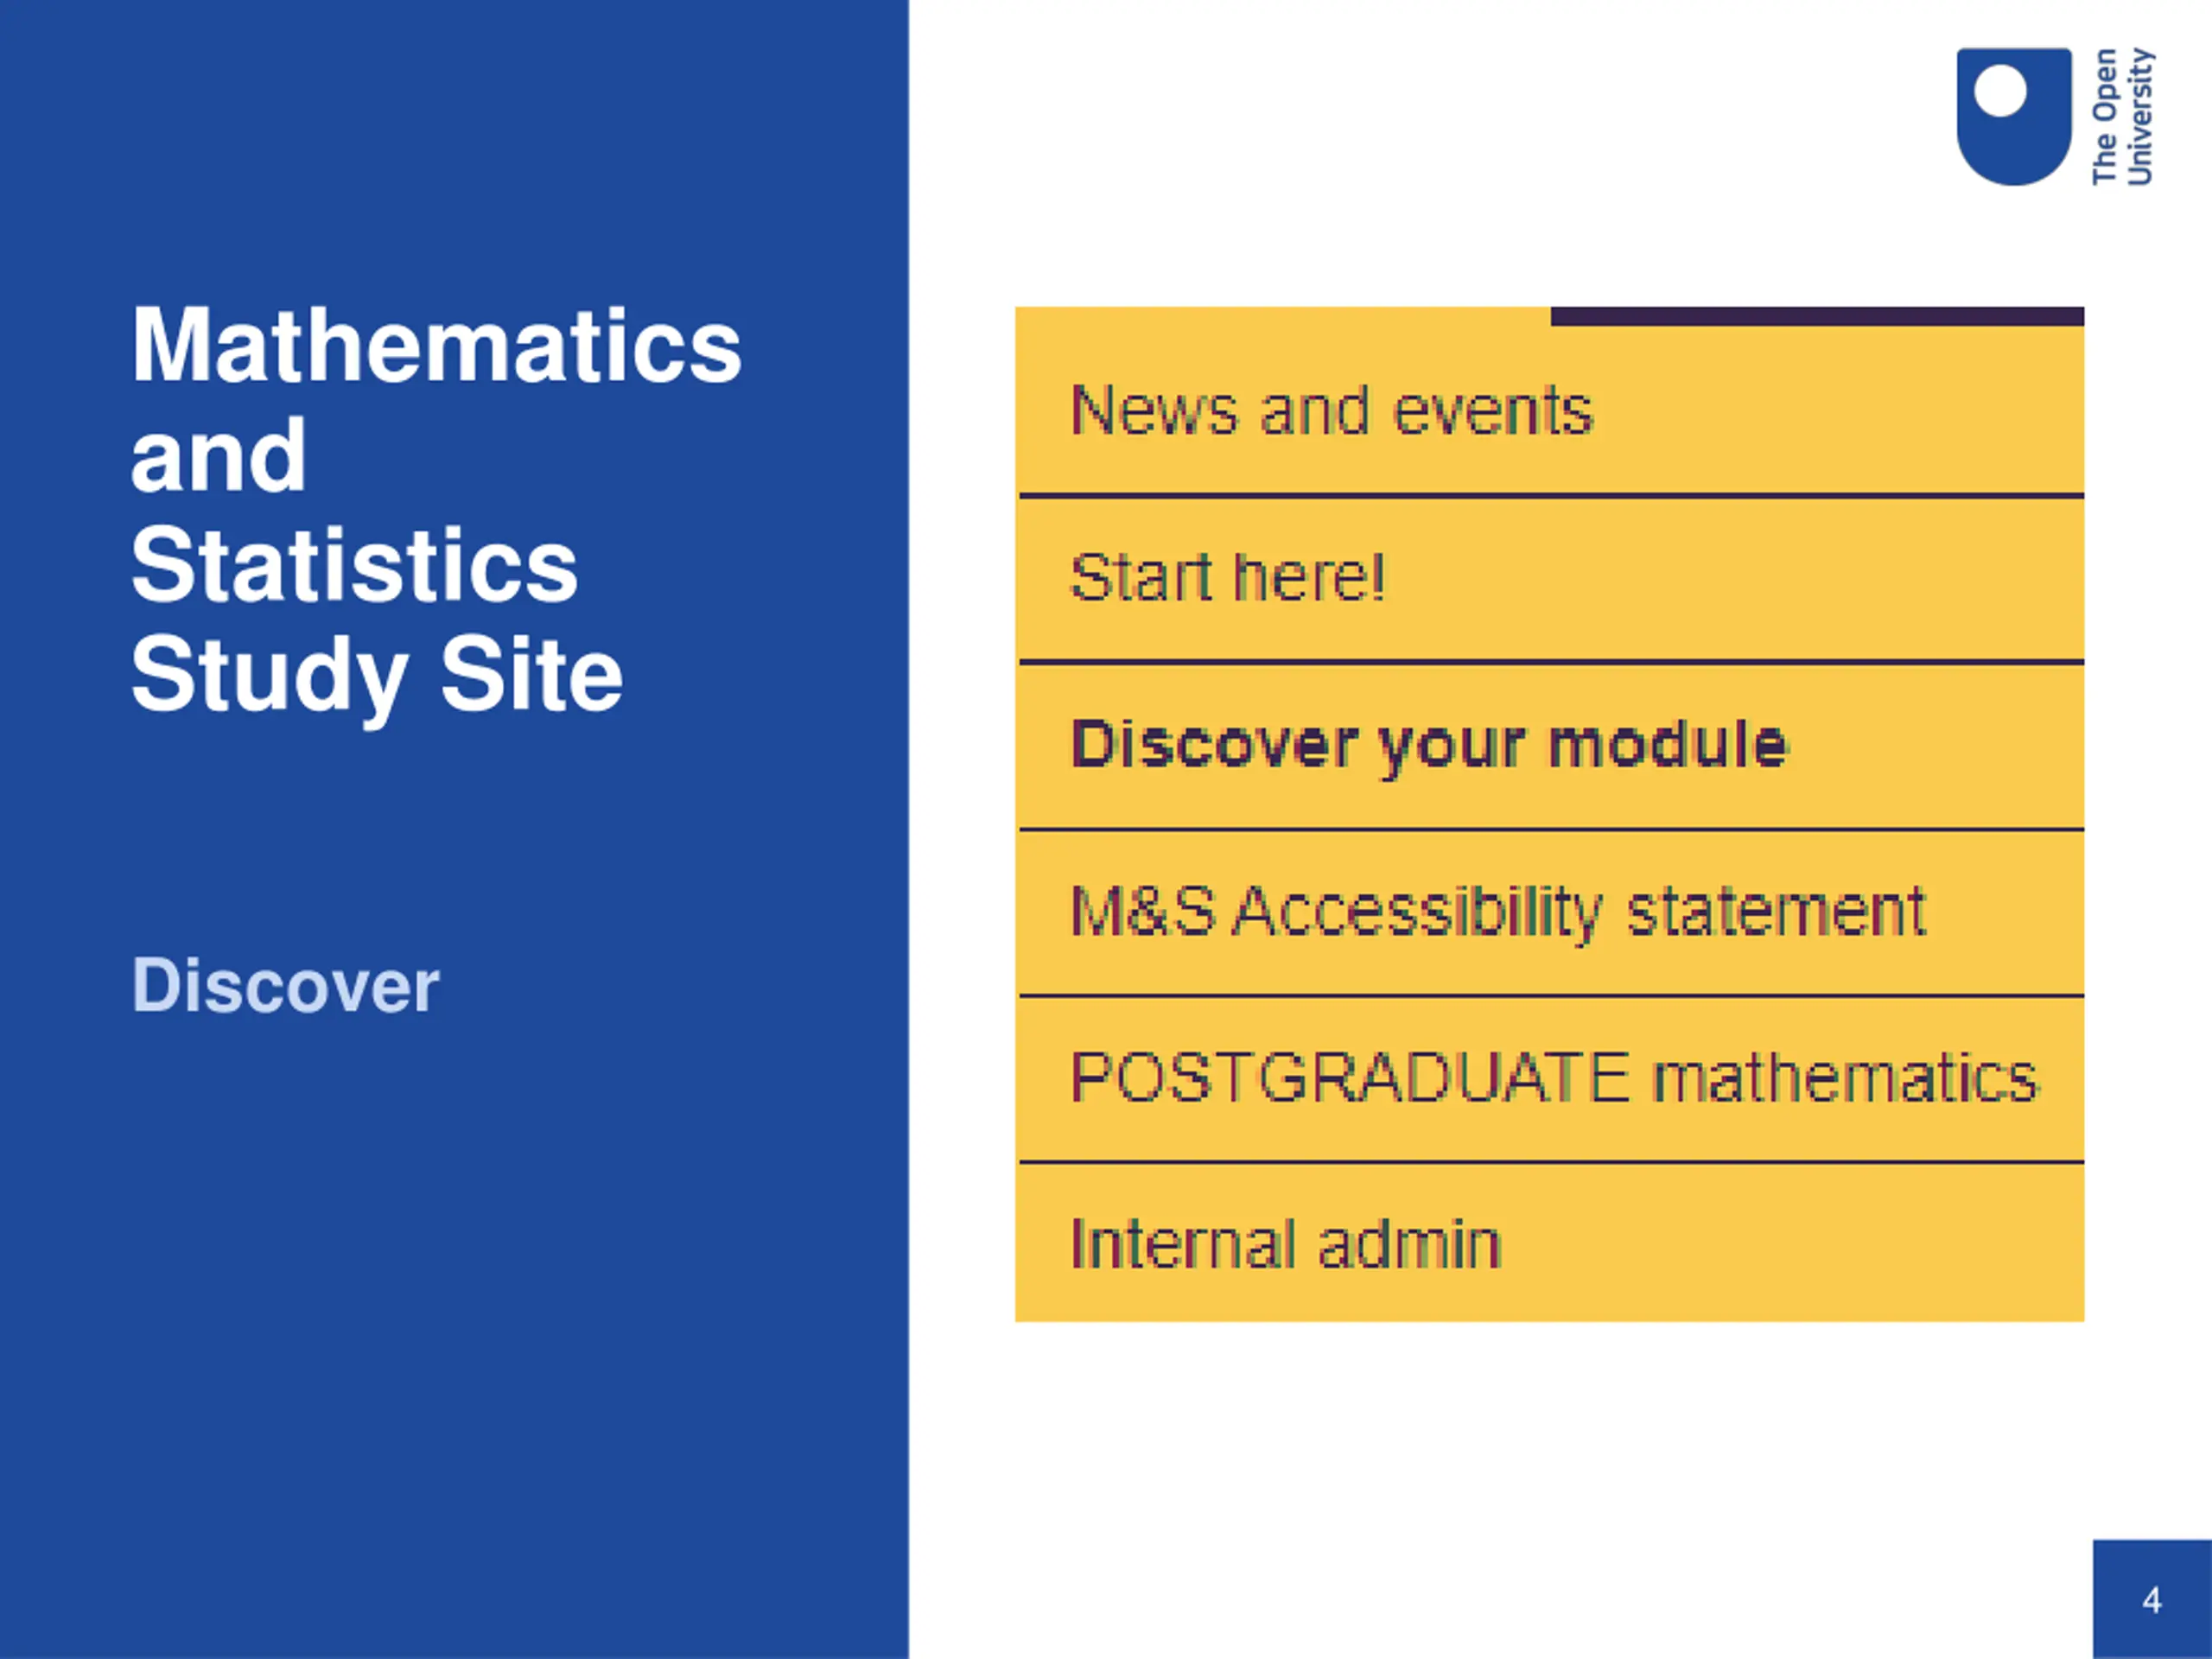Image resolution: width=2212 pixels, height=1659 pixels.
Task: Click the light blue 'Discover' subtitle
Action: [285, 986]
